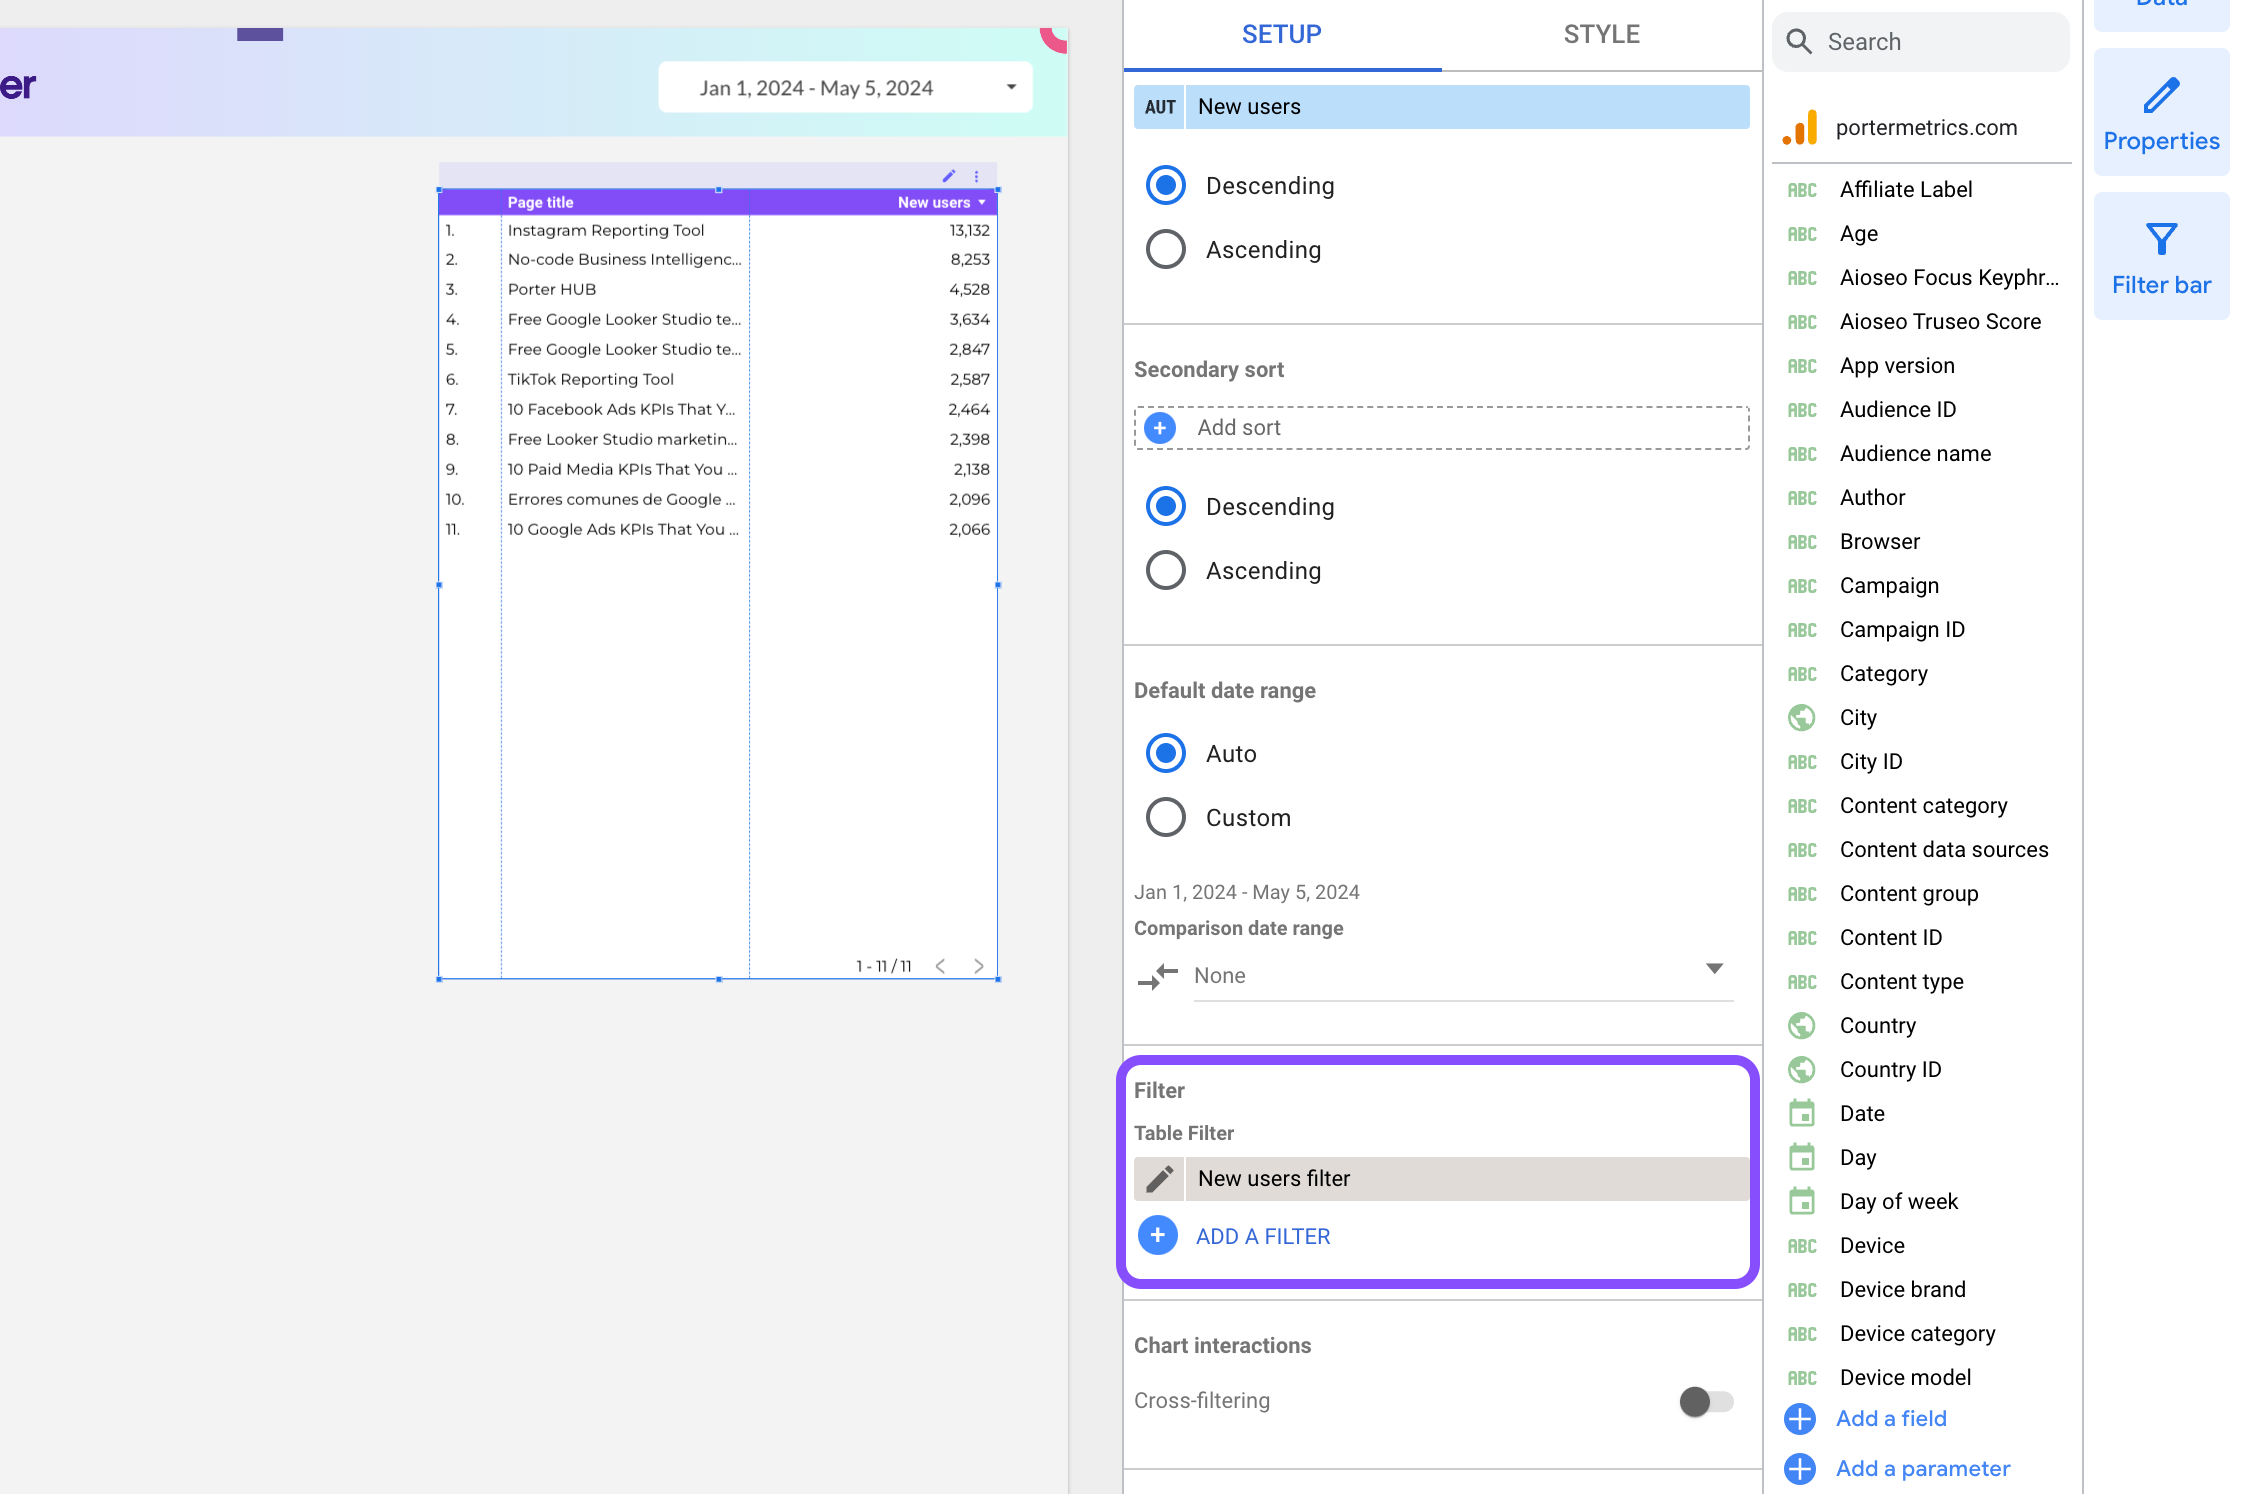The image size is (2242, 1494).
Task: Click the comparison arrows icon beside None
Action: 1158,976
